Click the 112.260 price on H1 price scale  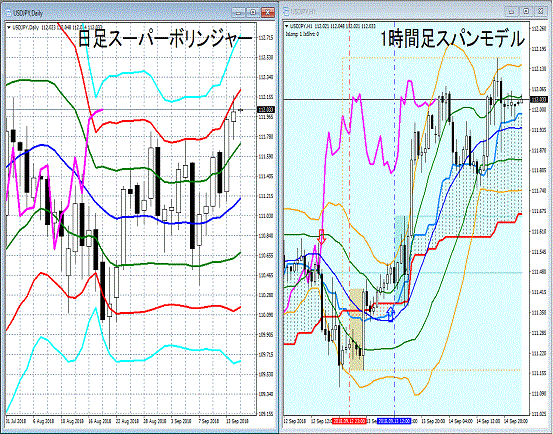click(x=538, y=28)
